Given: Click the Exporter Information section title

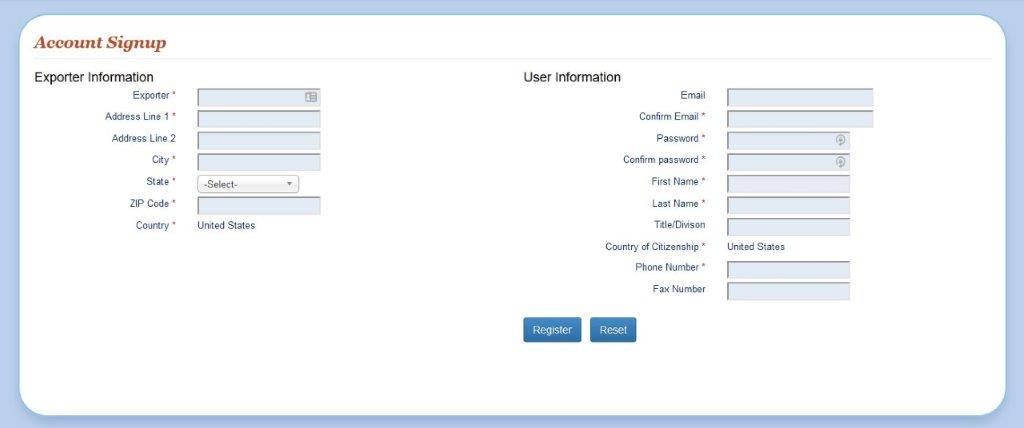Looking at the screenshot, I should pos(94,77).
